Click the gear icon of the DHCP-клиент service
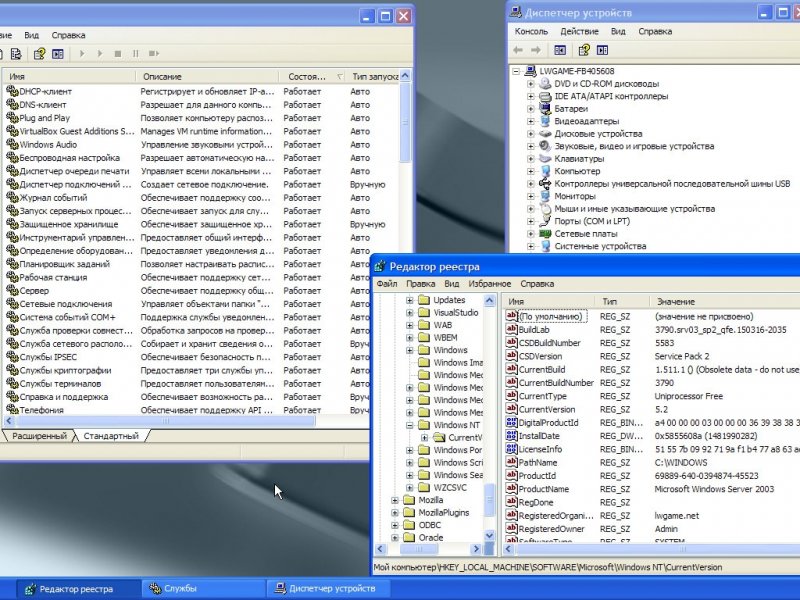800x600 pixels. (x=12, y=91)
